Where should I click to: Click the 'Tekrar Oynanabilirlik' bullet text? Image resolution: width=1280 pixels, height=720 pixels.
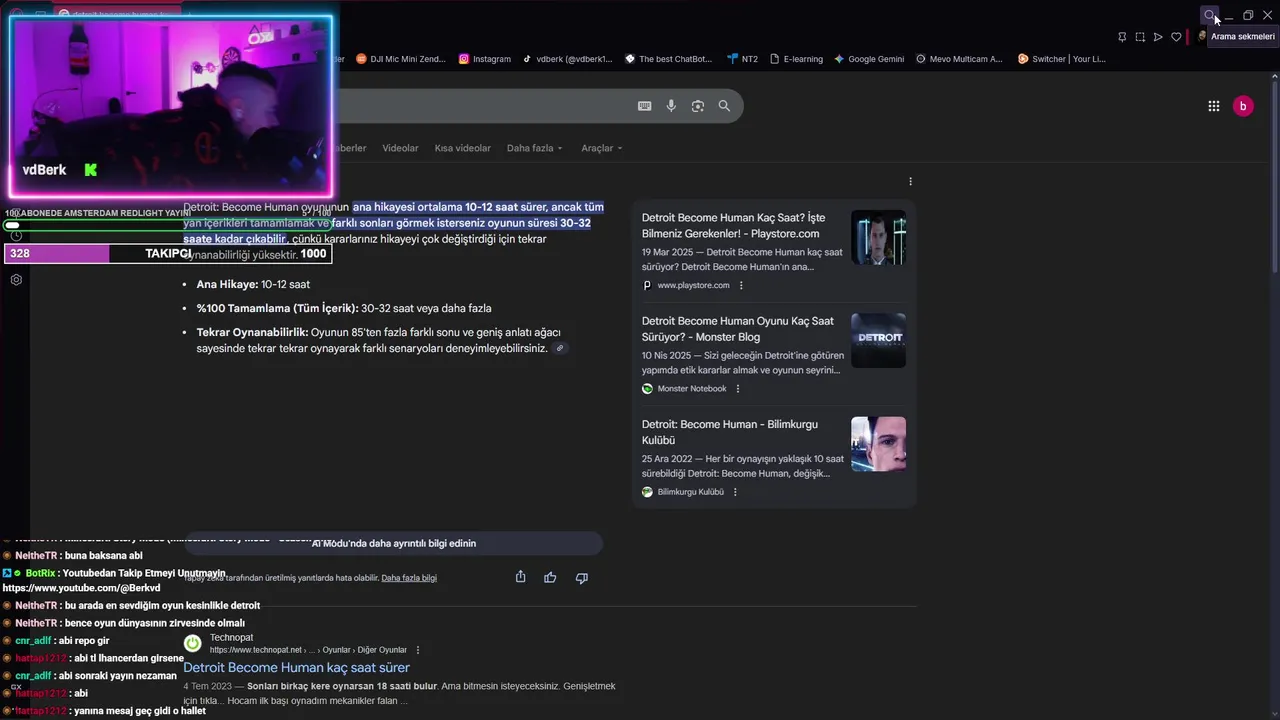[x=378, y=340]
